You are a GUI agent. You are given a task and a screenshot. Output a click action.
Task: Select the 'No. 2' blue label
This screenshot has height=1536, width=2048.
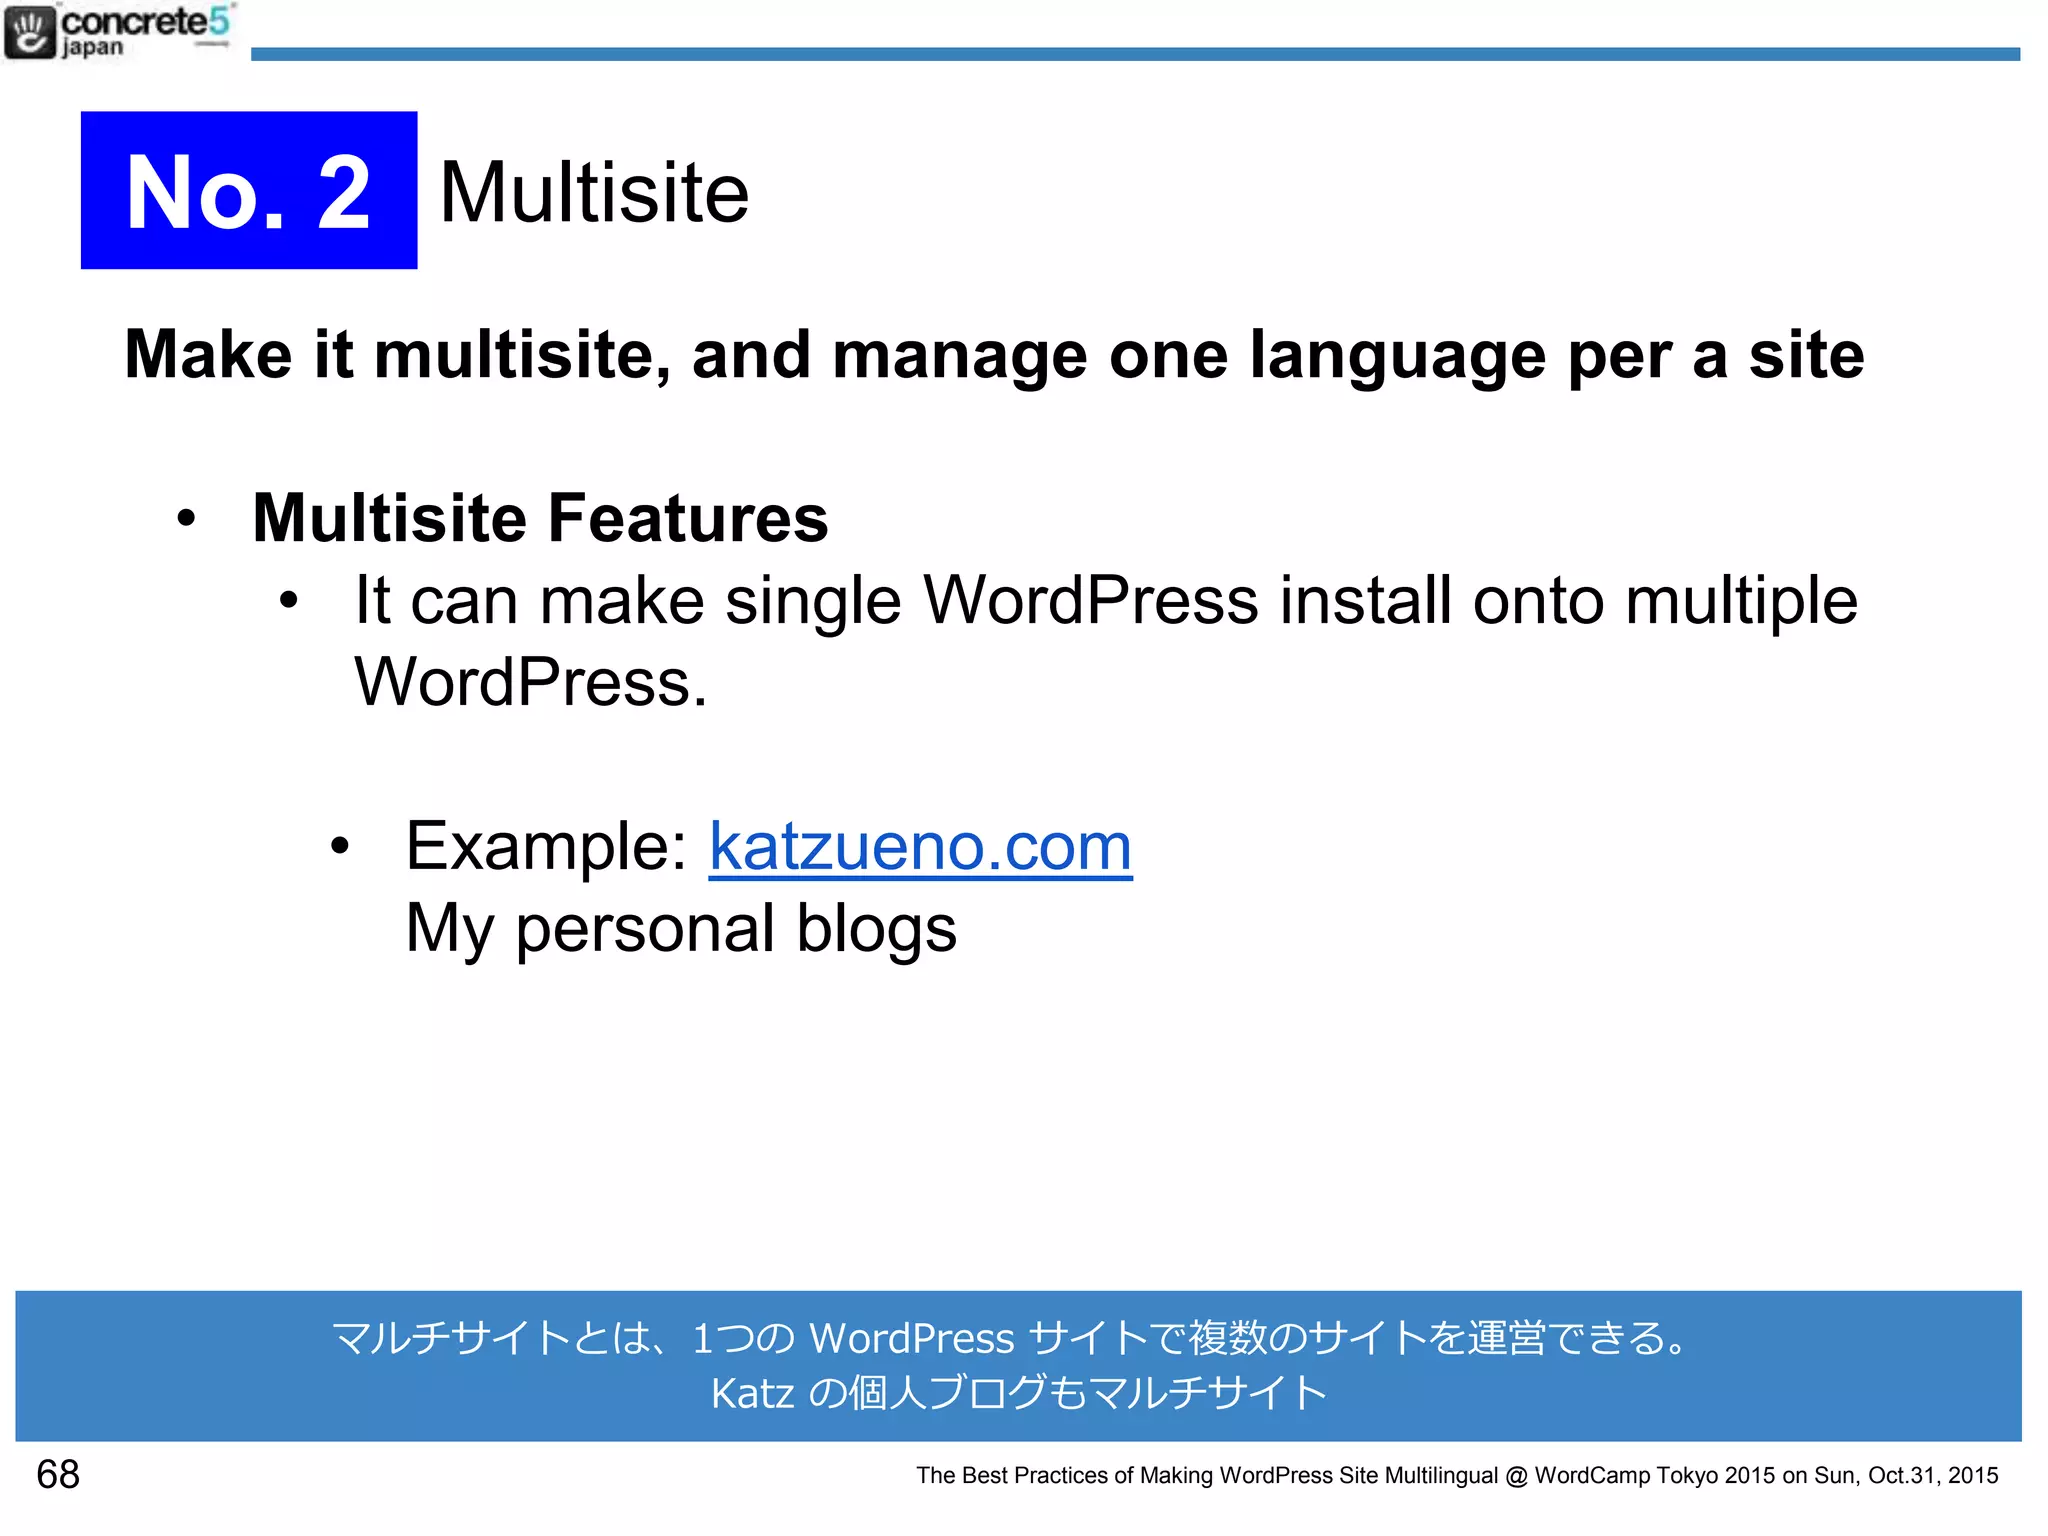tap(249, 190)
